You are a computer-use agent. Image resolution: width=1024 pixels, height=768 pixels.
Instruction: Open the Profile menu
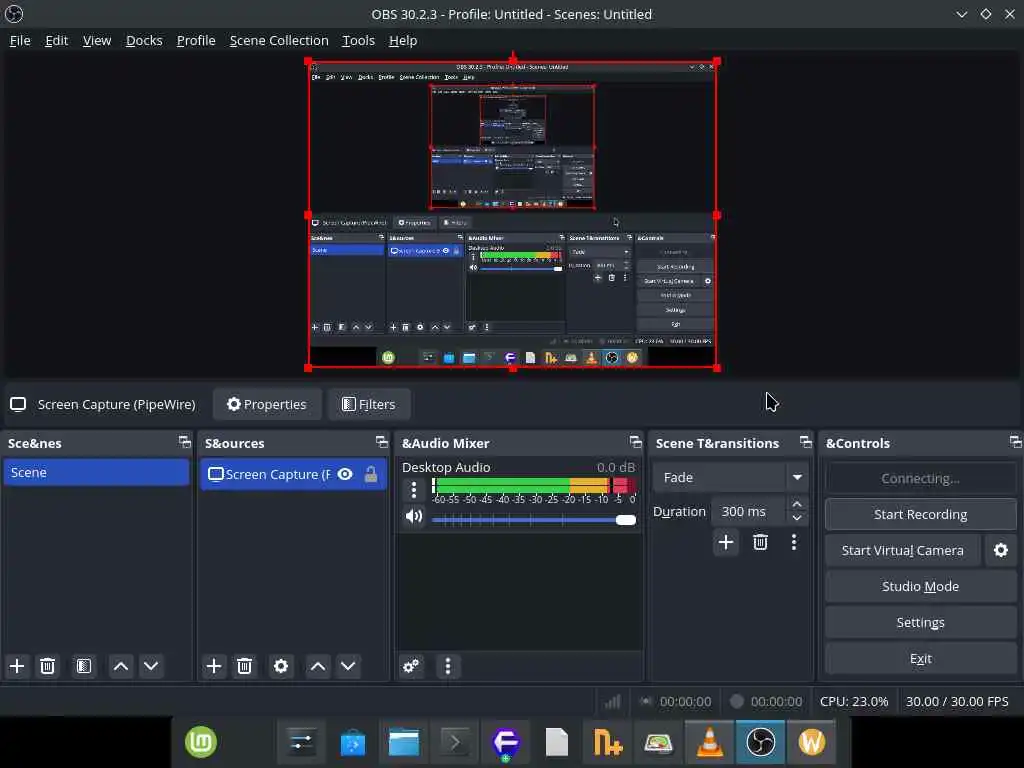196,40
